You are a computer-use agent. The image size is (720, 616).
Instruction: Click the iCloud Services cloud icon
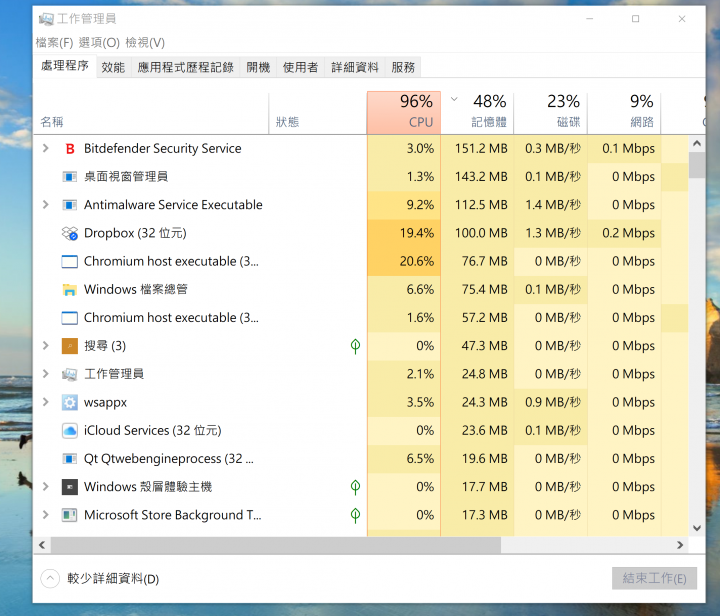click(x=69, y=431)
